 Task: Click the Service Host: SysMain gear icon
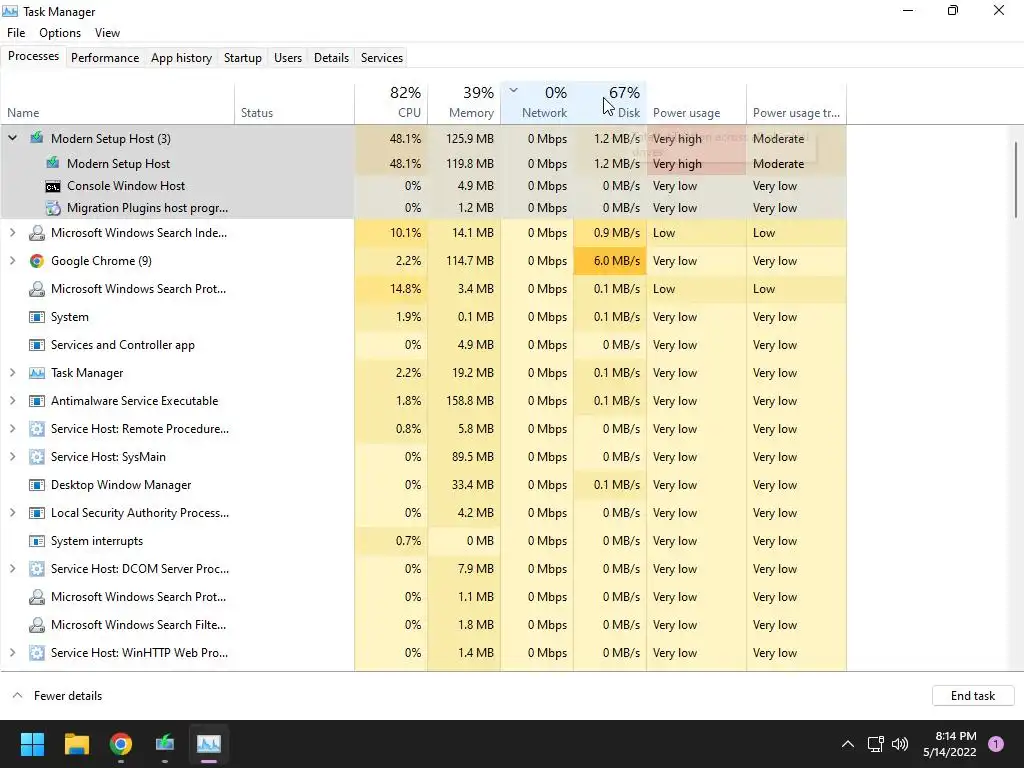pyautogui.click(x=37, y=457)
